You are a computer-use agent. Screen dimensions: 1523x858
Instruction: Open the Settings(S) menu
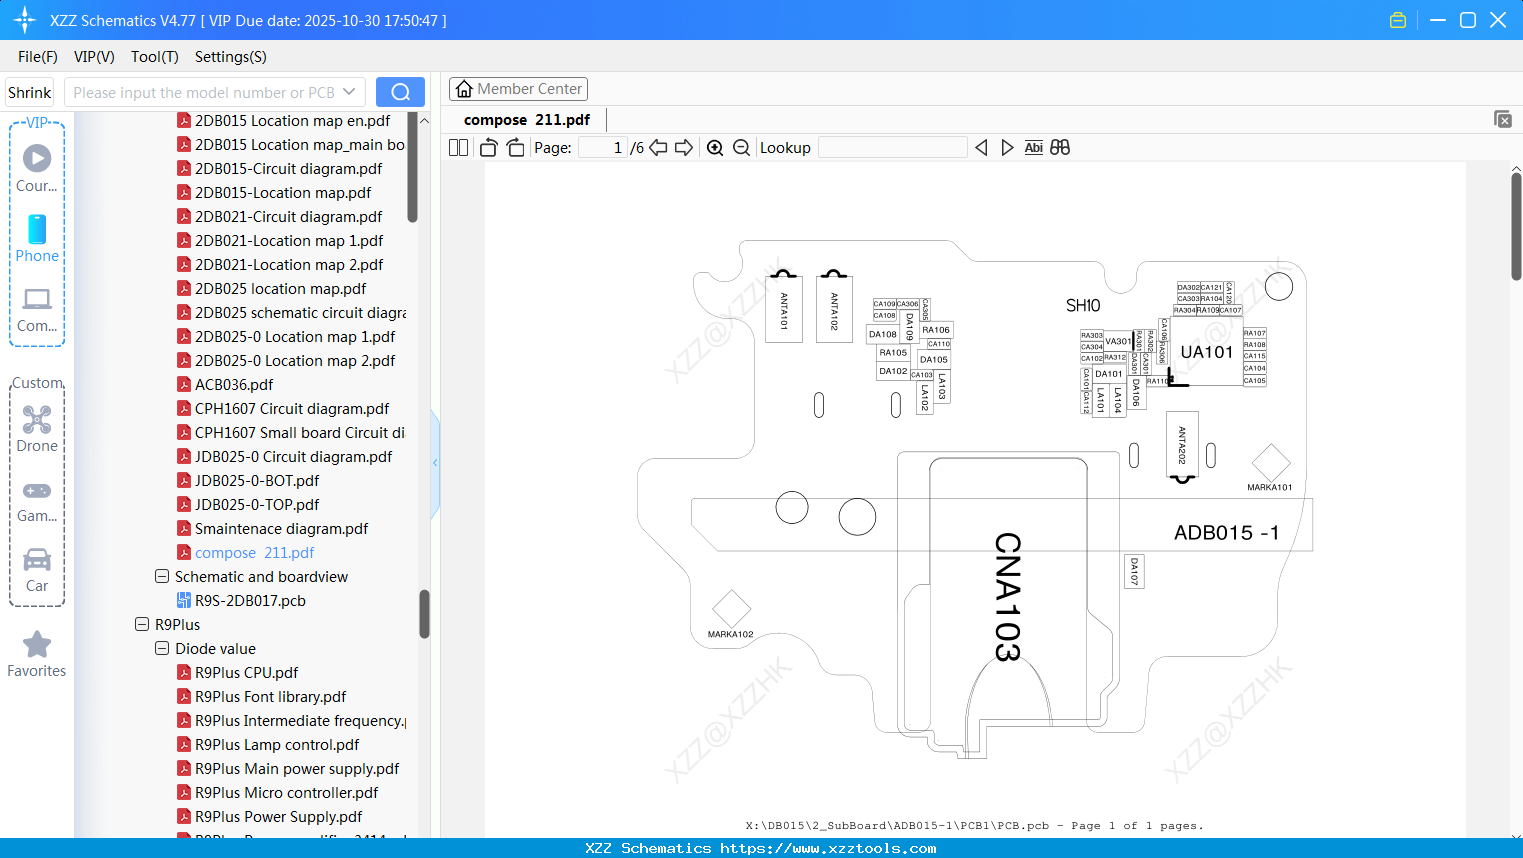[231, 57]
